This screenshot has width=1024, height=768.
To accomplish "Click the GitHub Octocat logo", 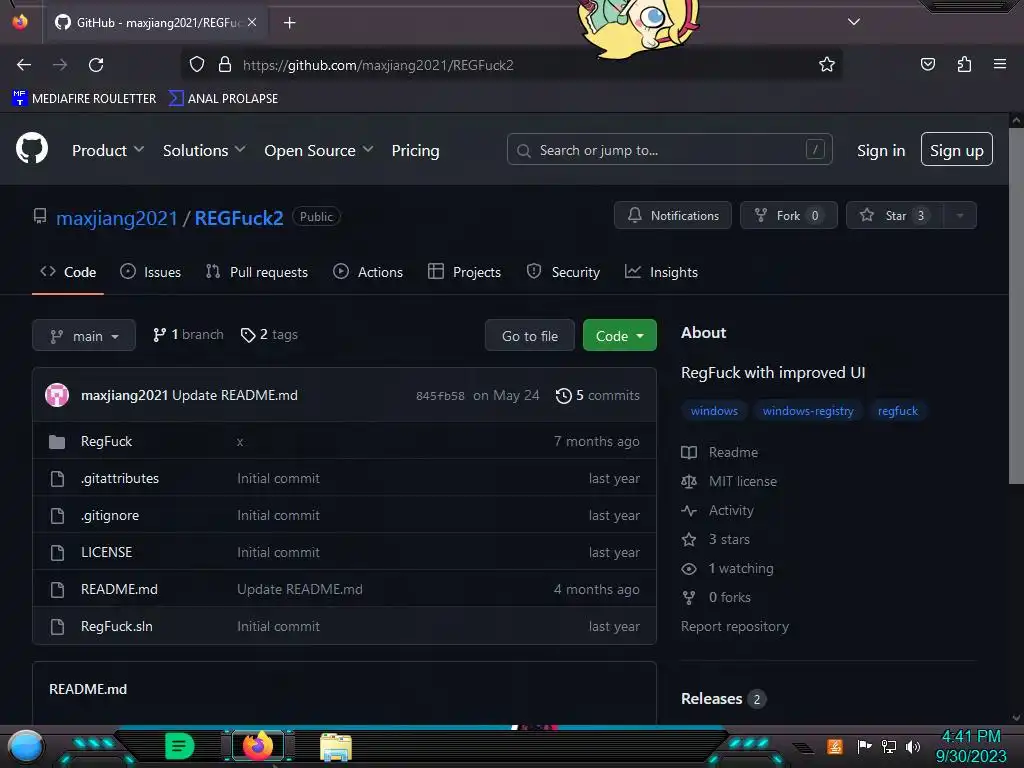I will click(x=32, y=149).
